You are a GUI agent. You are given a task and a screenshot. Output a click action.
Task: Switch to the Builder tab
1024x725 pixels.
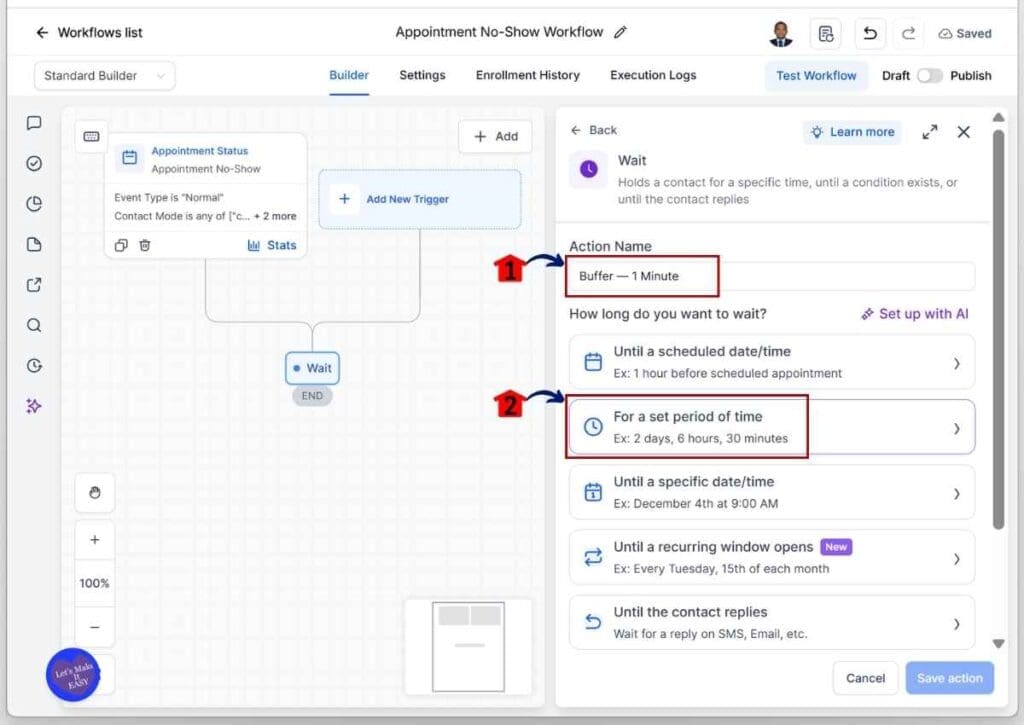tap(349, 75)
